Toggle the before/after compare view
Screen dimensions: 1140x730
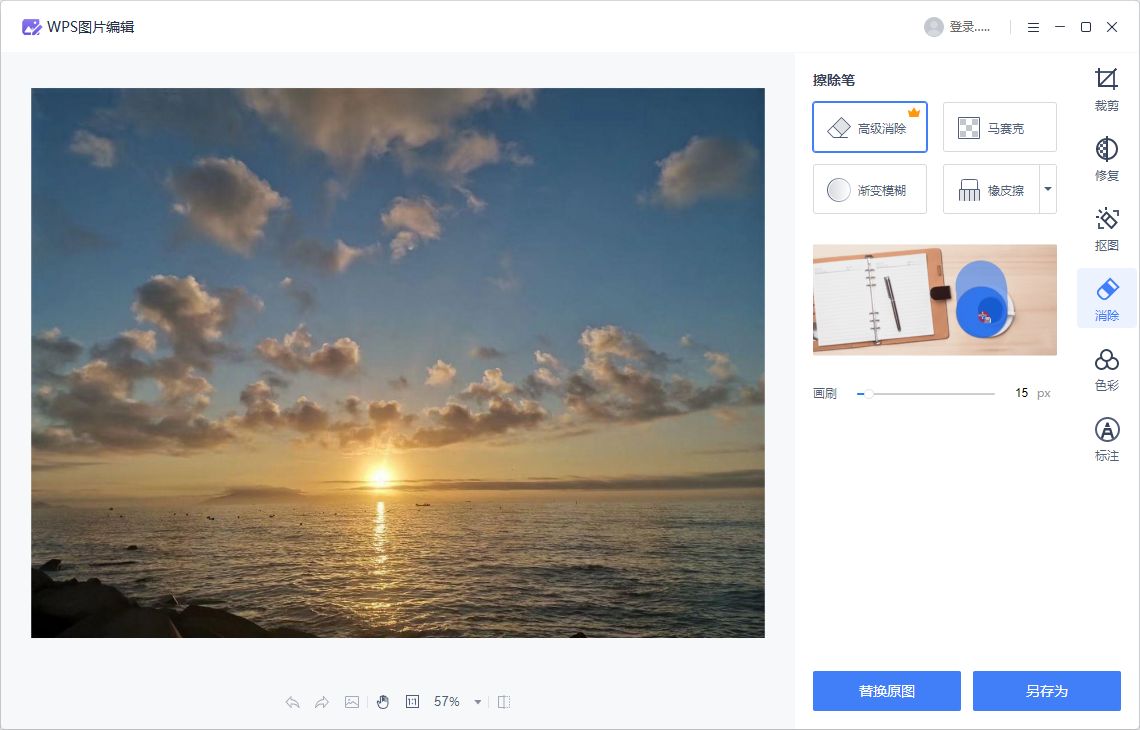pyautogui.click(x=504, y=702)
